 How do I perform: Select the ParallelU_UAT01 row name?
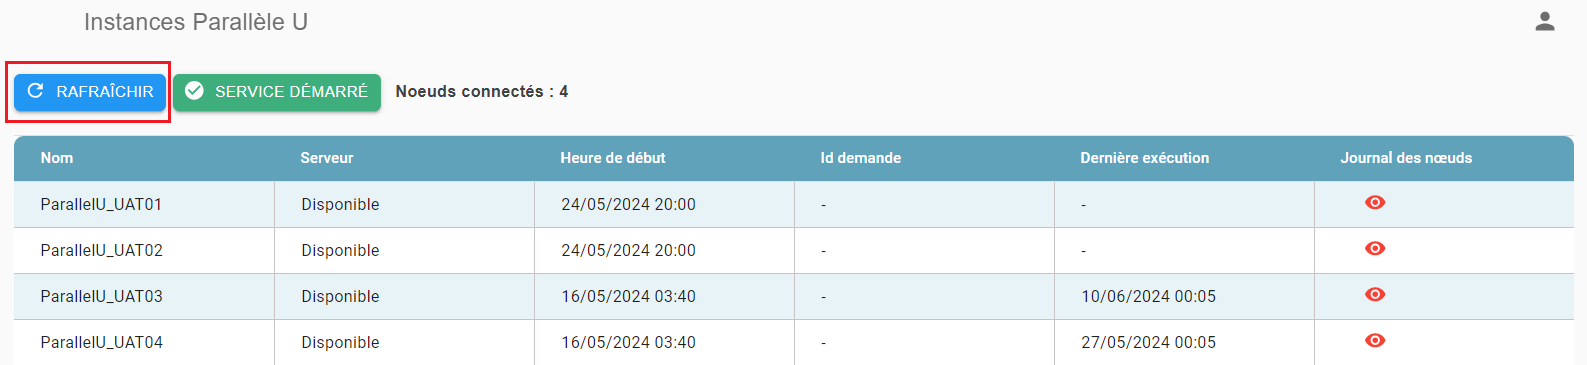click(x=101, y=204)
